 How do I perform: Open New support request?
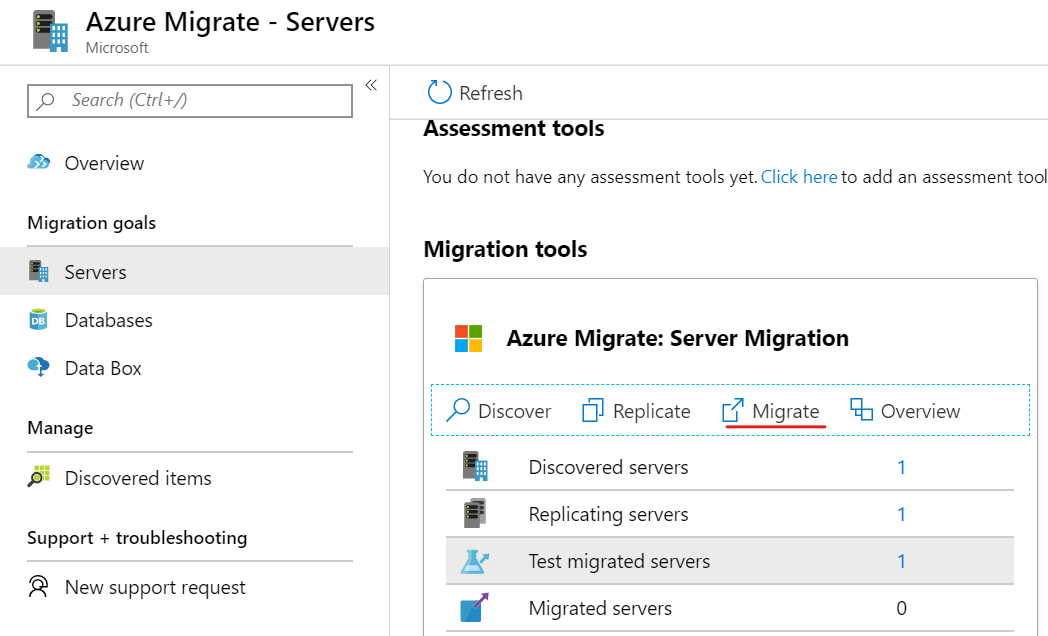point(155,587)
